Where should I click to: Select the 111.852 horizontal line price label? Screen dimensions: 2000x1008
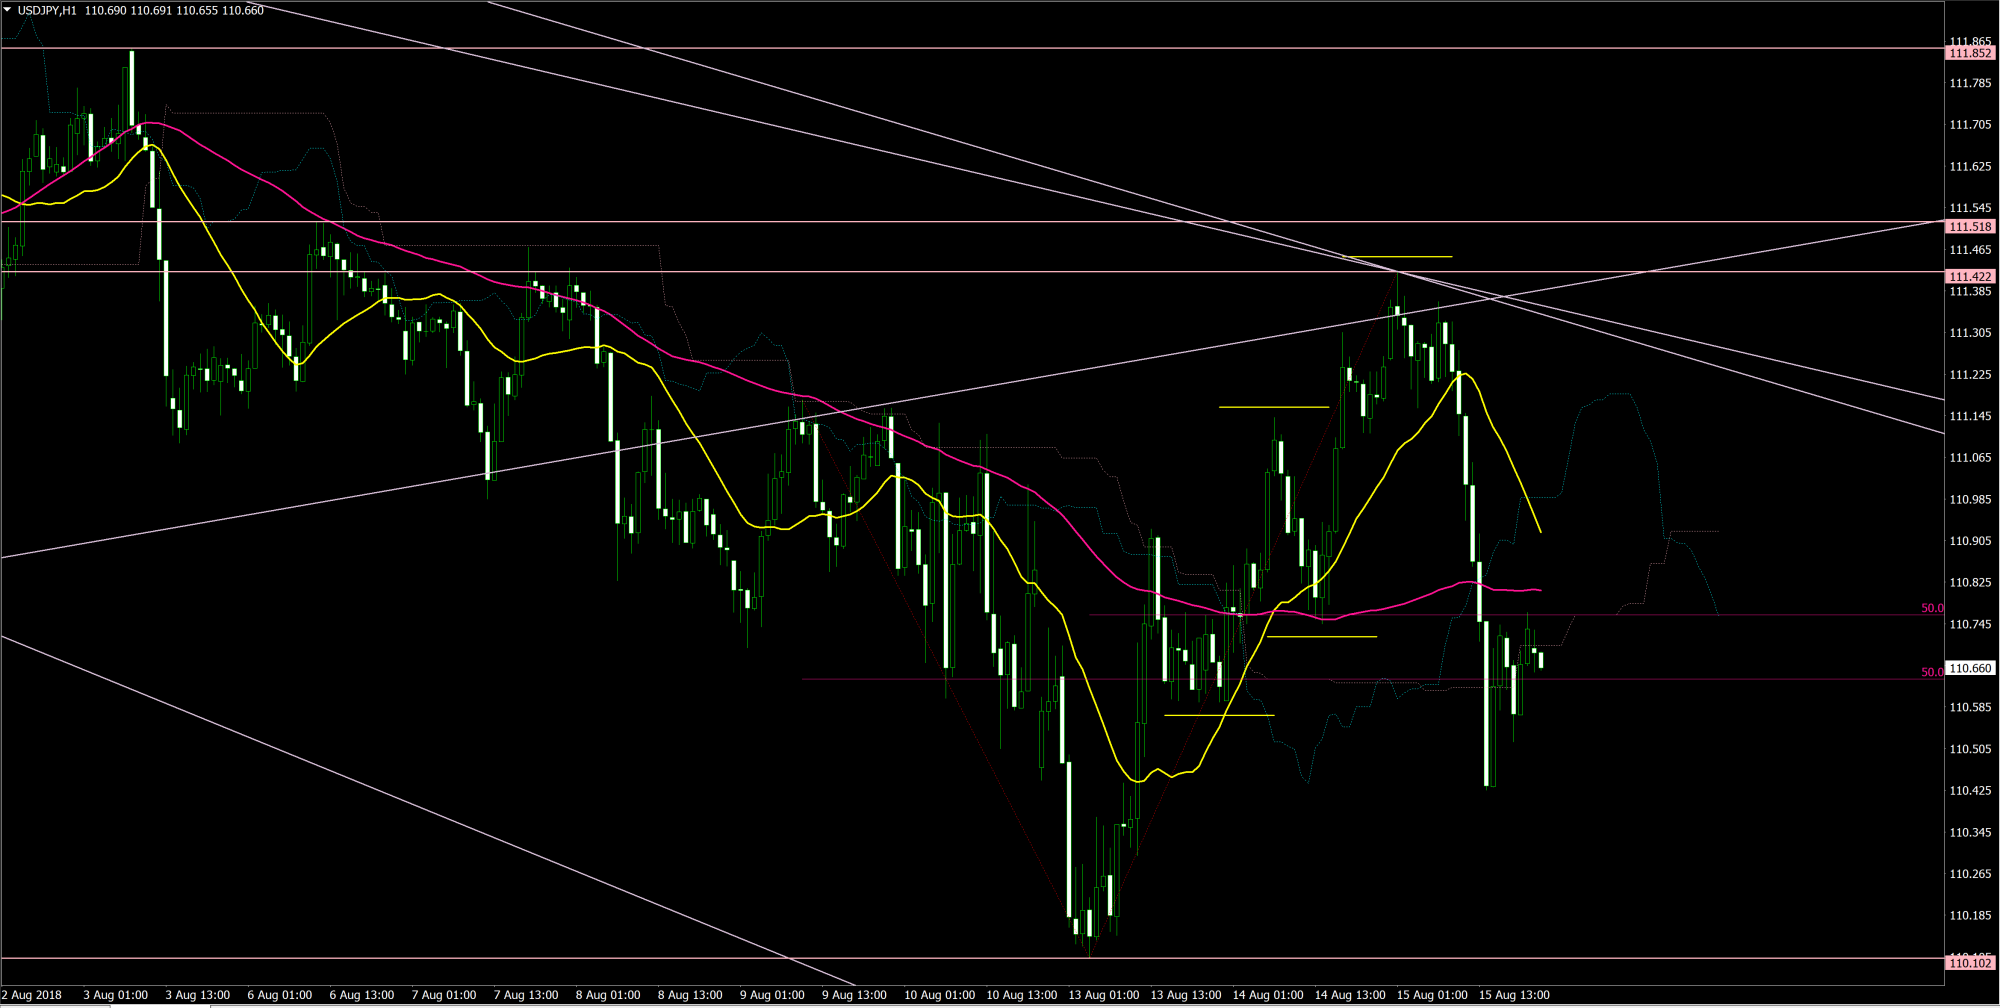tap(1970, 53)
